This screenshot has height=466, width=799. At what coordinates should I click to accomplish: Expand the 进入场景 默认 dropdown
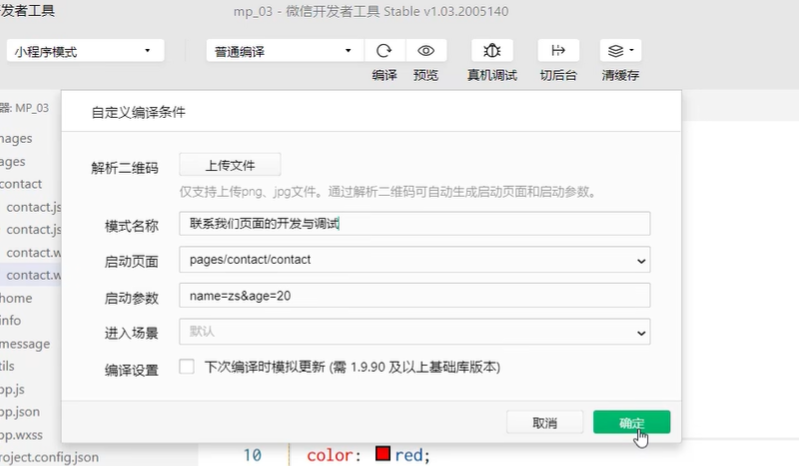(414, 332)
